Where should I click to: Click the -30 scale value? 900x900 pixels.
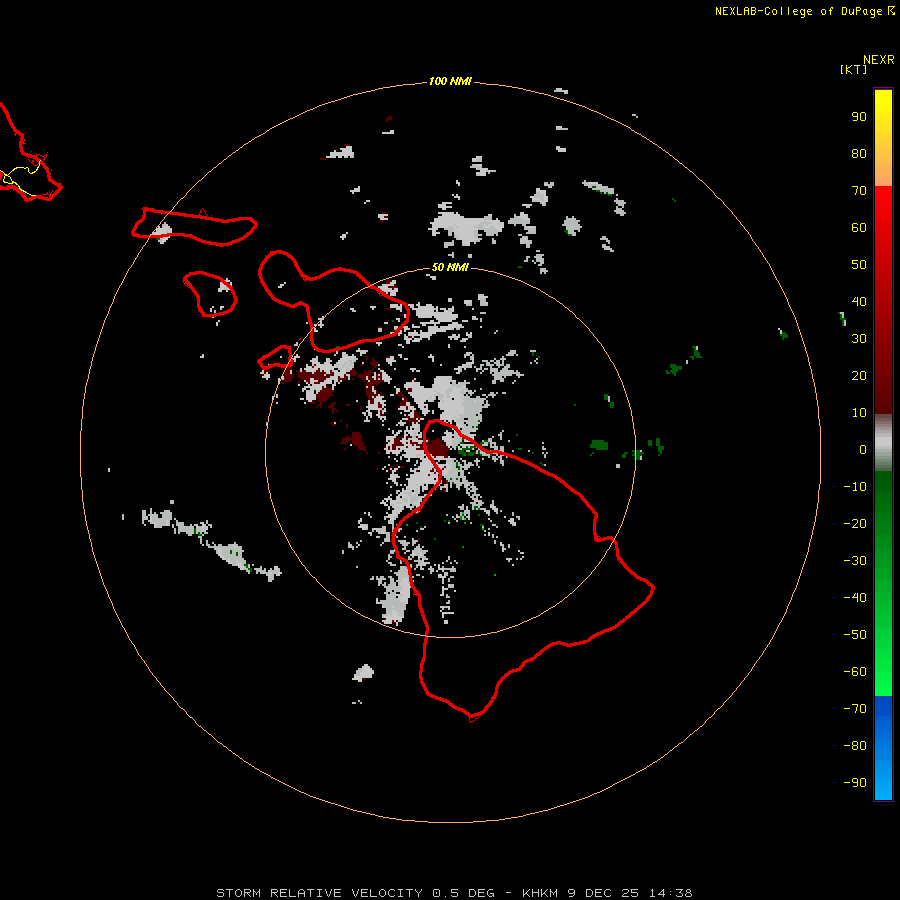tap(855, 561)
